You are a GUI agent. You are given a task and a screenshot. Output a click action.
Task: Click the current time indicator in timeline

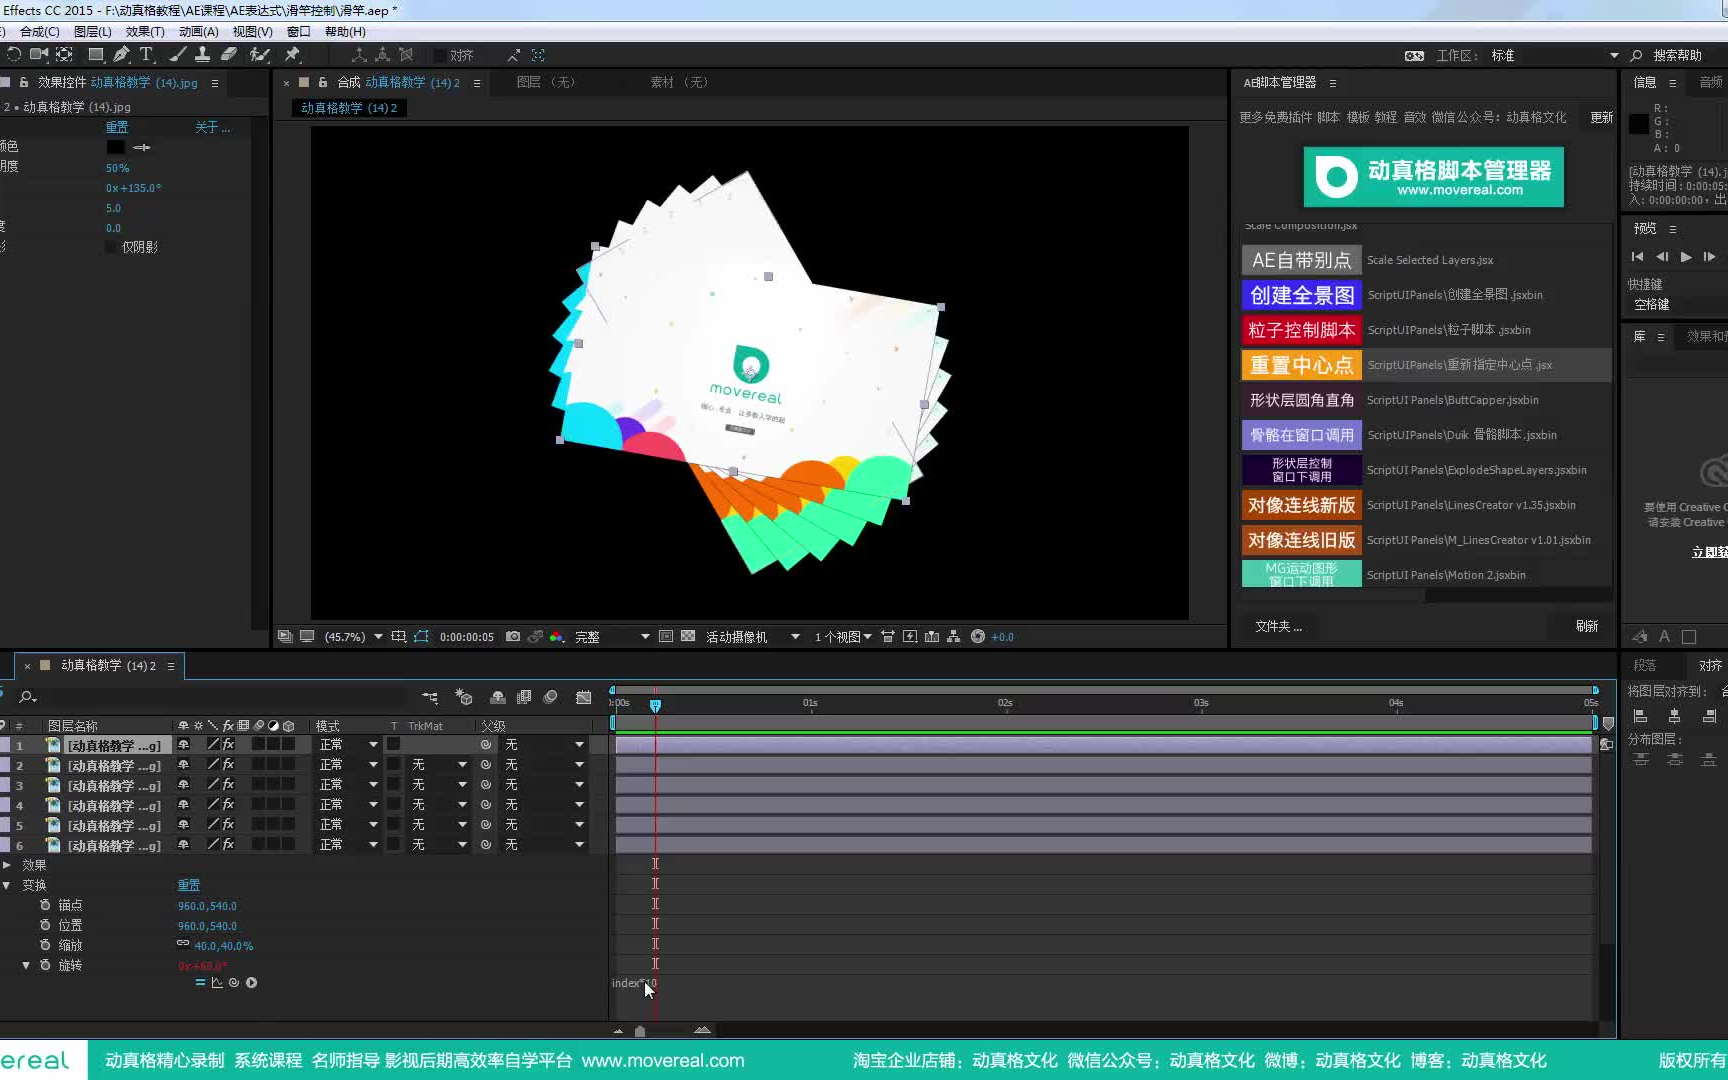coord(655,705)
